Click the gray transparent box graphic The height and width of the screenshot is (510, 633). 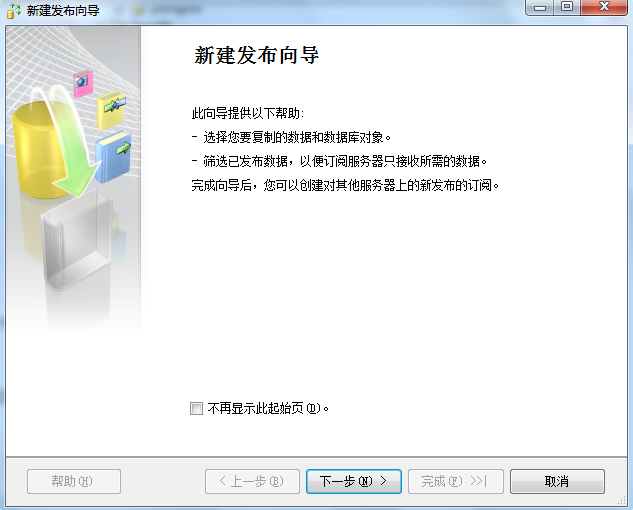(x=77, y=240)
